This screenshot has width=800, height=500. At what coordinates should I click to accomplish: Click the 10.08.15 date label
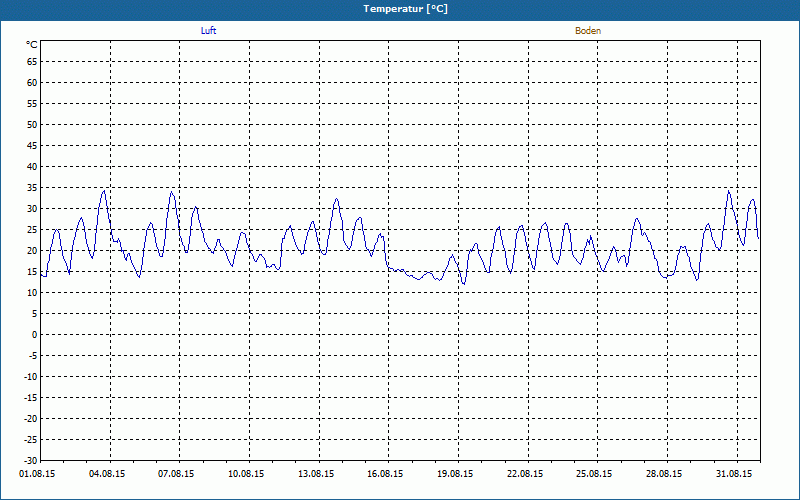[246, 474]
